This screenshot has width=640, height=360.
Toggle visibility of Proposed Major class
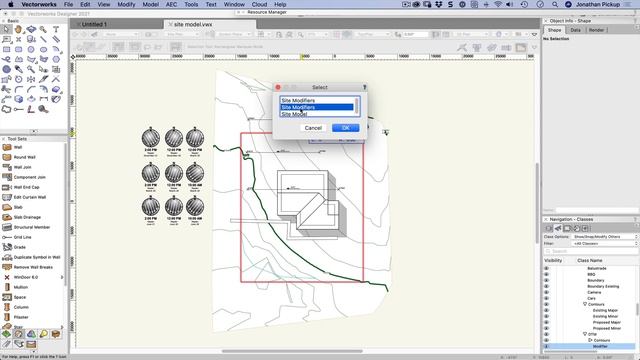[x=547, y=322]
